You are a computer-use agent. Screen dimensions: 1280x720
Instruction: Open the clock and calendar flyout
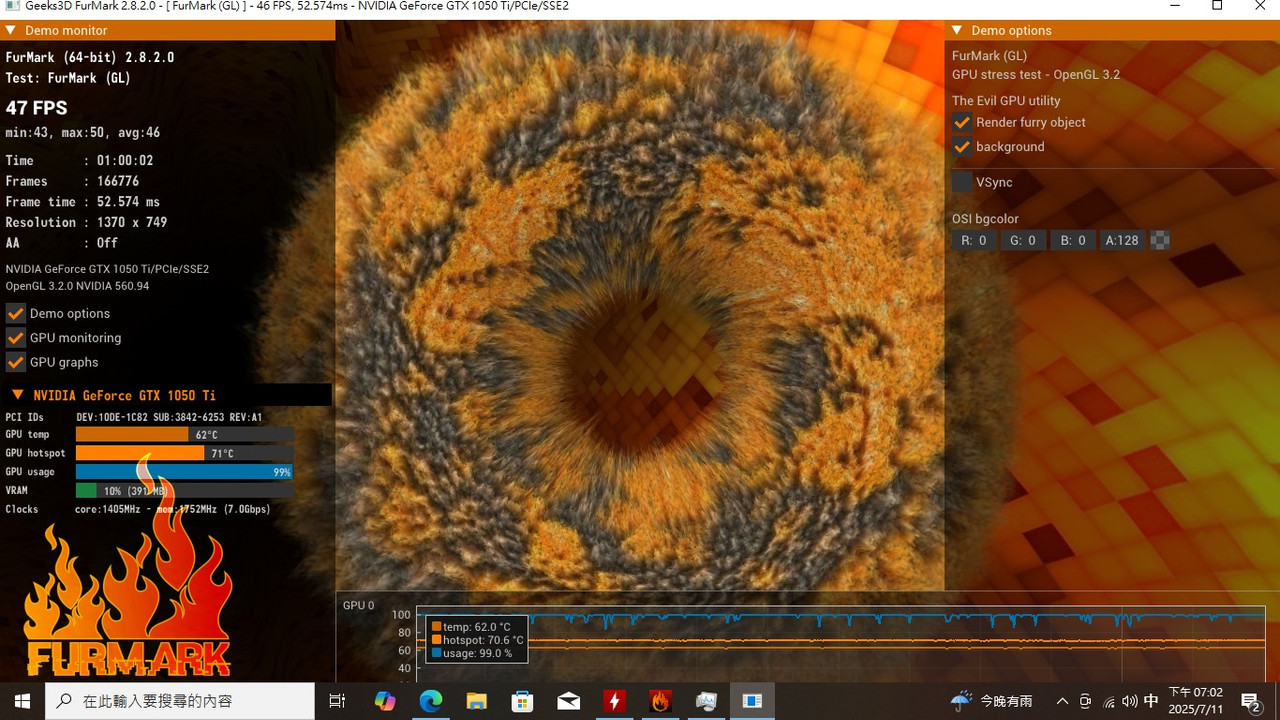tap(1196, 701)
